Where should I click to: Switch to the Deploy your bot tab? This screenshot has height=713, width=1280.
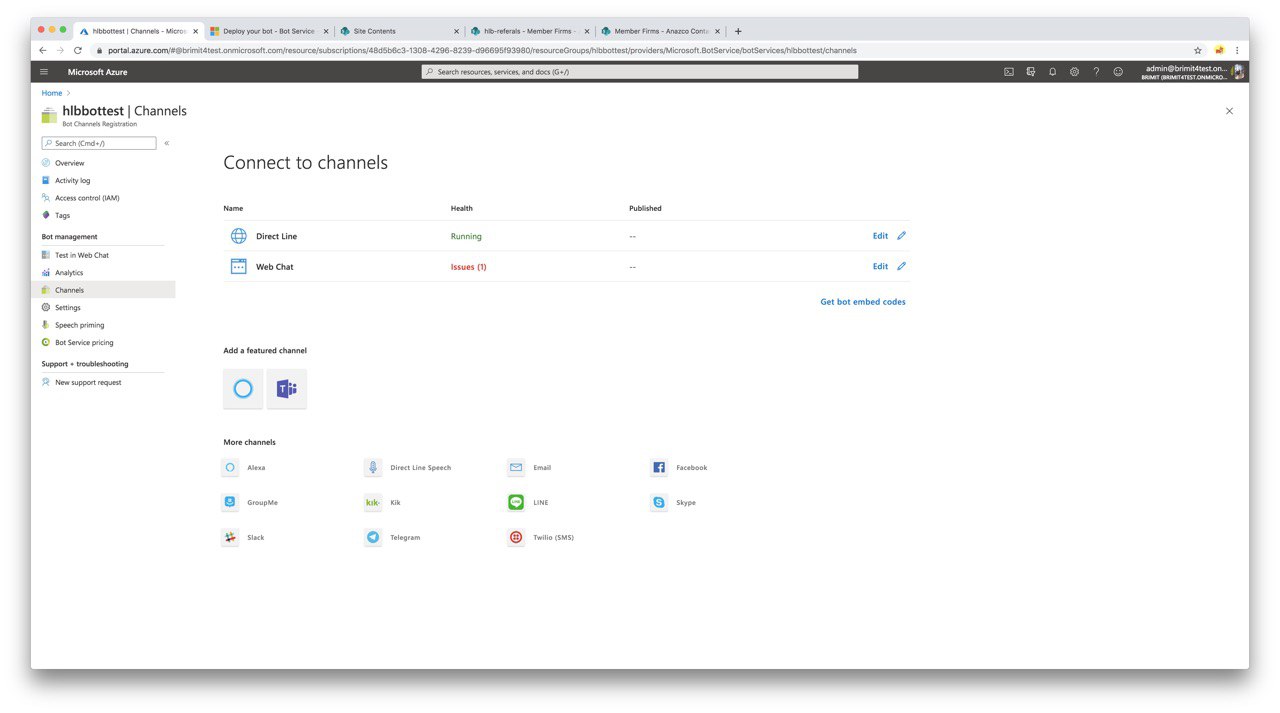point(267,31)
